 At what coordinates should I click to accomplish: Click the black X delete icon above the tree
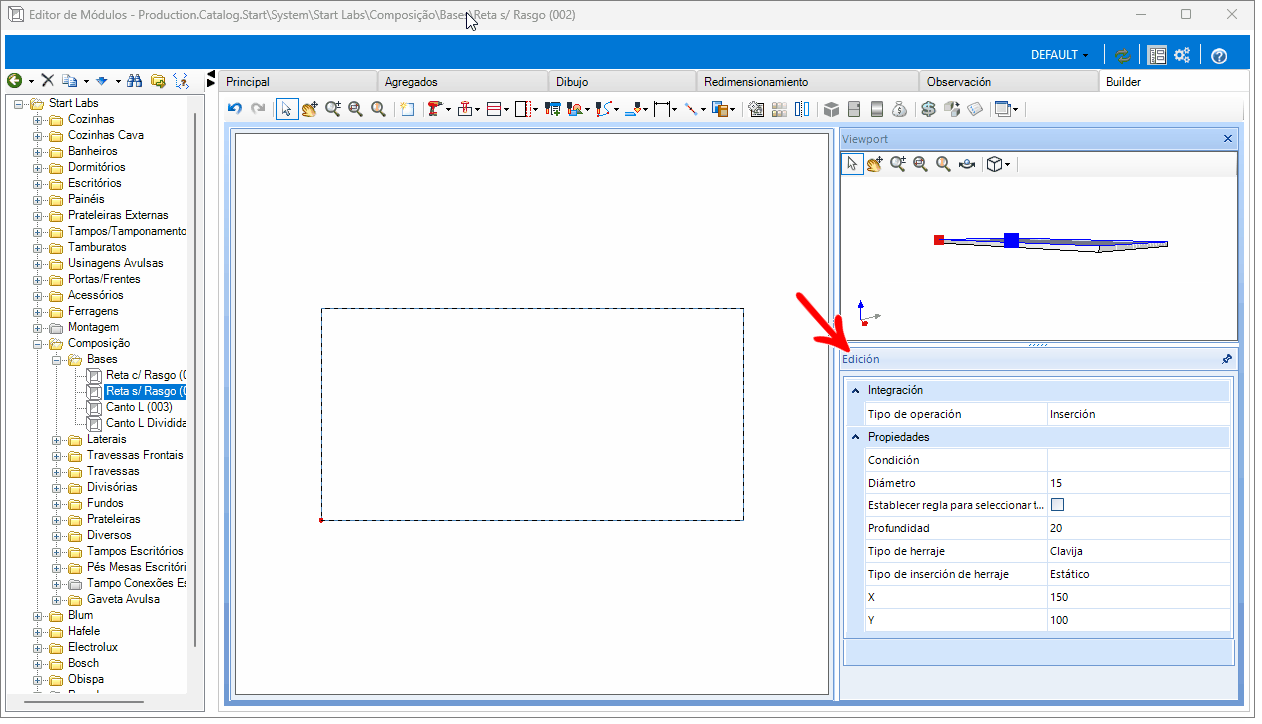47,81
